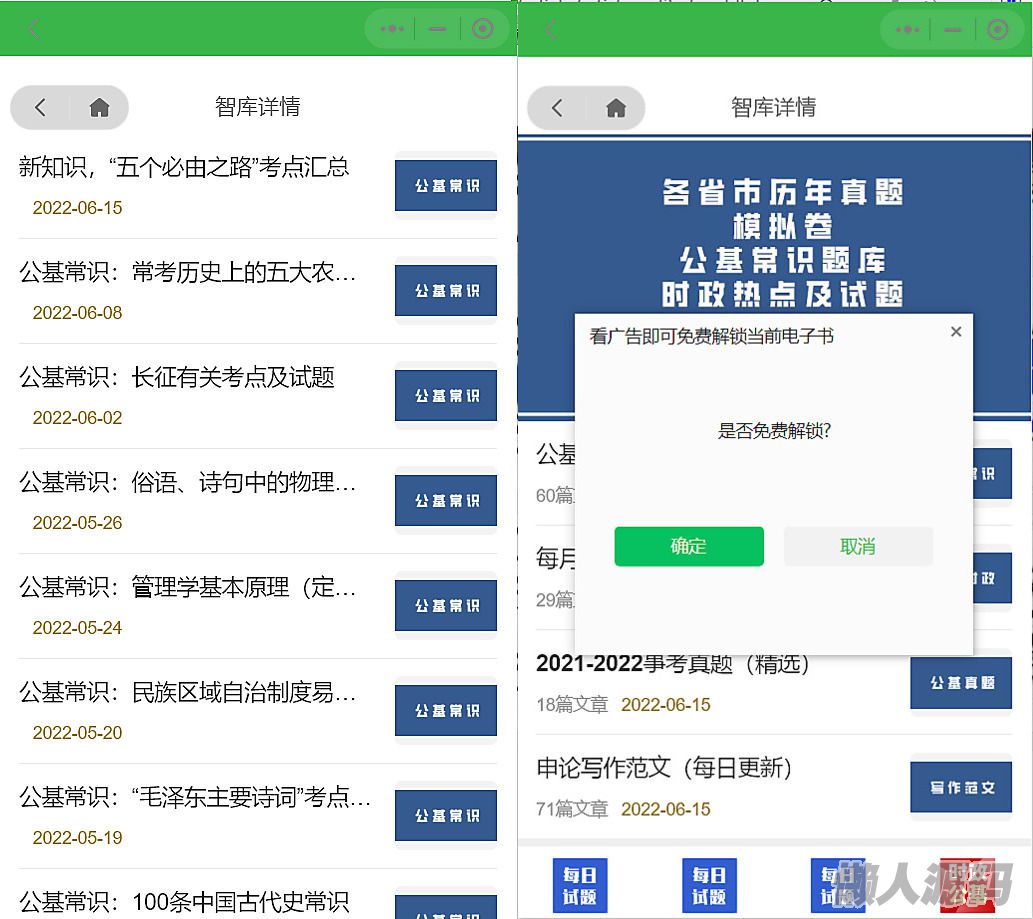Tap the back chevron in the left screen's nav pill
This screenshot has height=919, width=1033.
(x=40, y=108)
